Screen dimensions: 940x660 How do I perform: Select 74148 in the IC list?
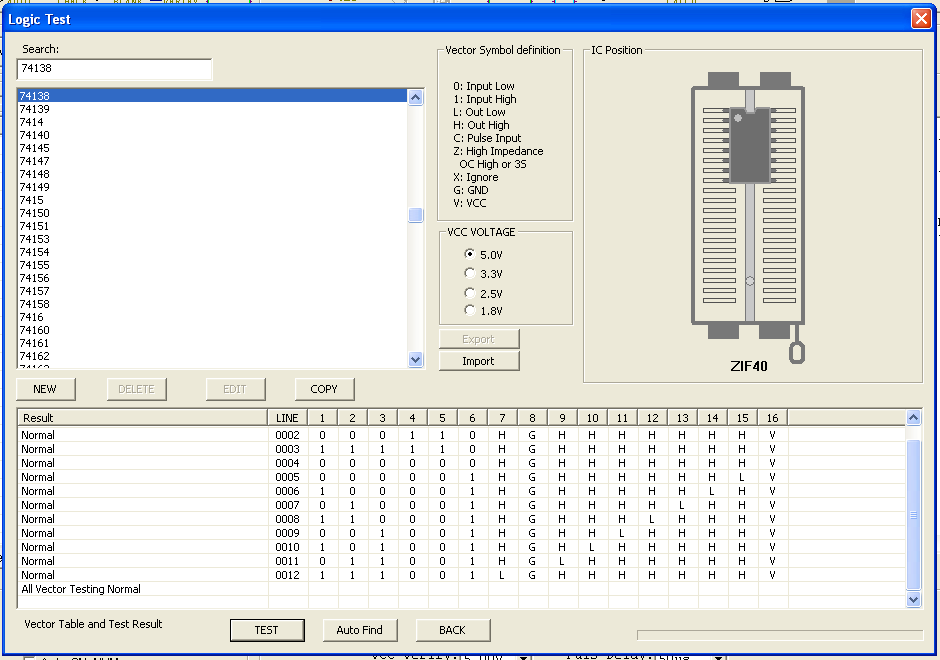click(x=213, y=174)
